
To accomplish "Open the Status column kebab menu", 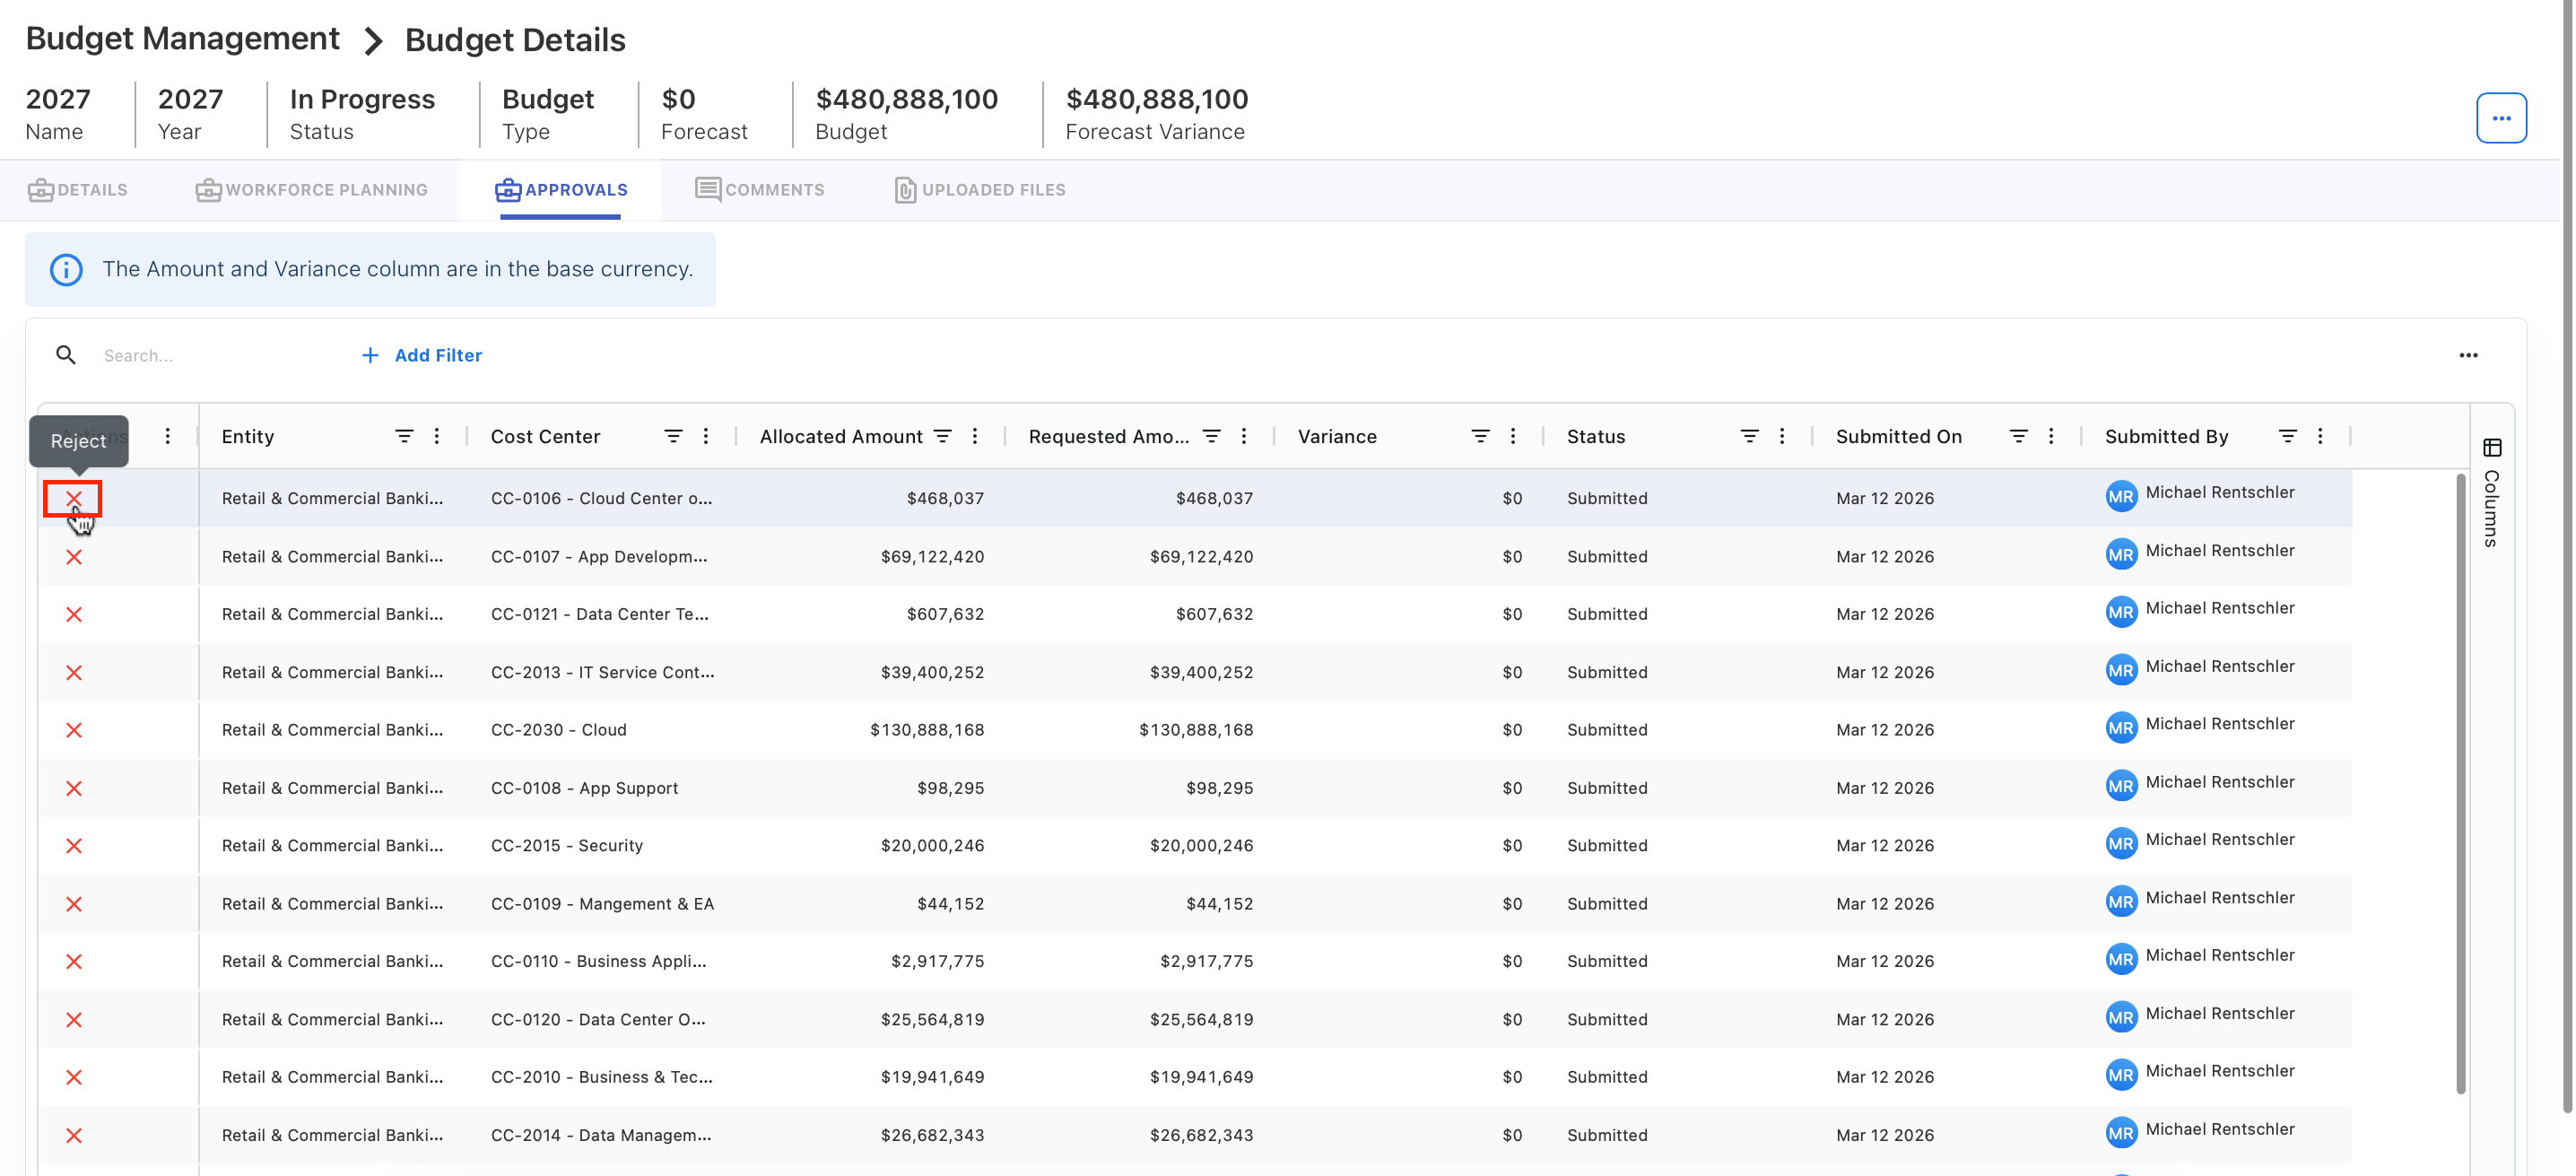I will [1782, 436].
